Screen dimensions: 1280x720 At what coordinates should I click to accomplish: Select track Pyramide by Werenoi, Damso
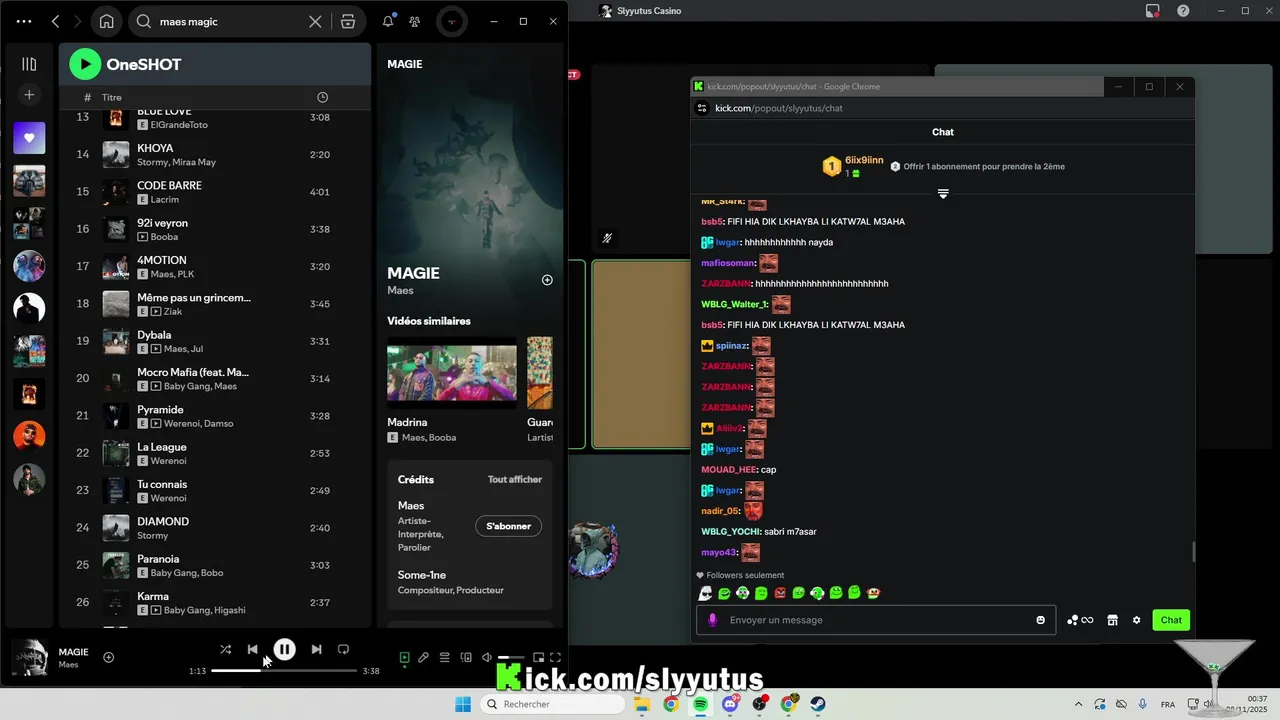(214, 416)
